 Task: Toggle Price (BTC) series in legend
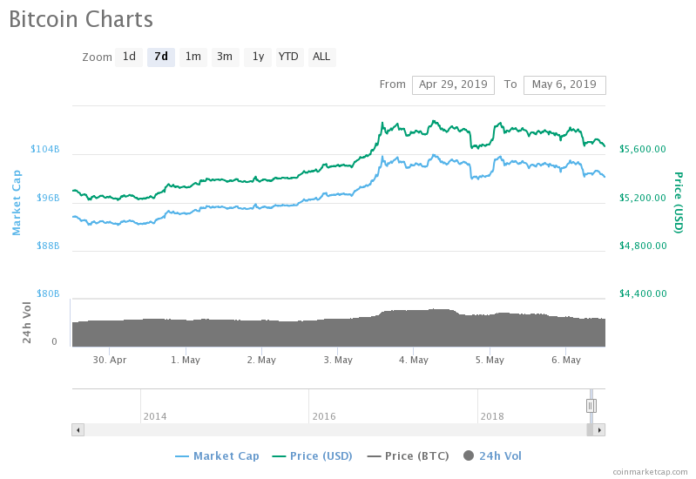pos(408,456)
